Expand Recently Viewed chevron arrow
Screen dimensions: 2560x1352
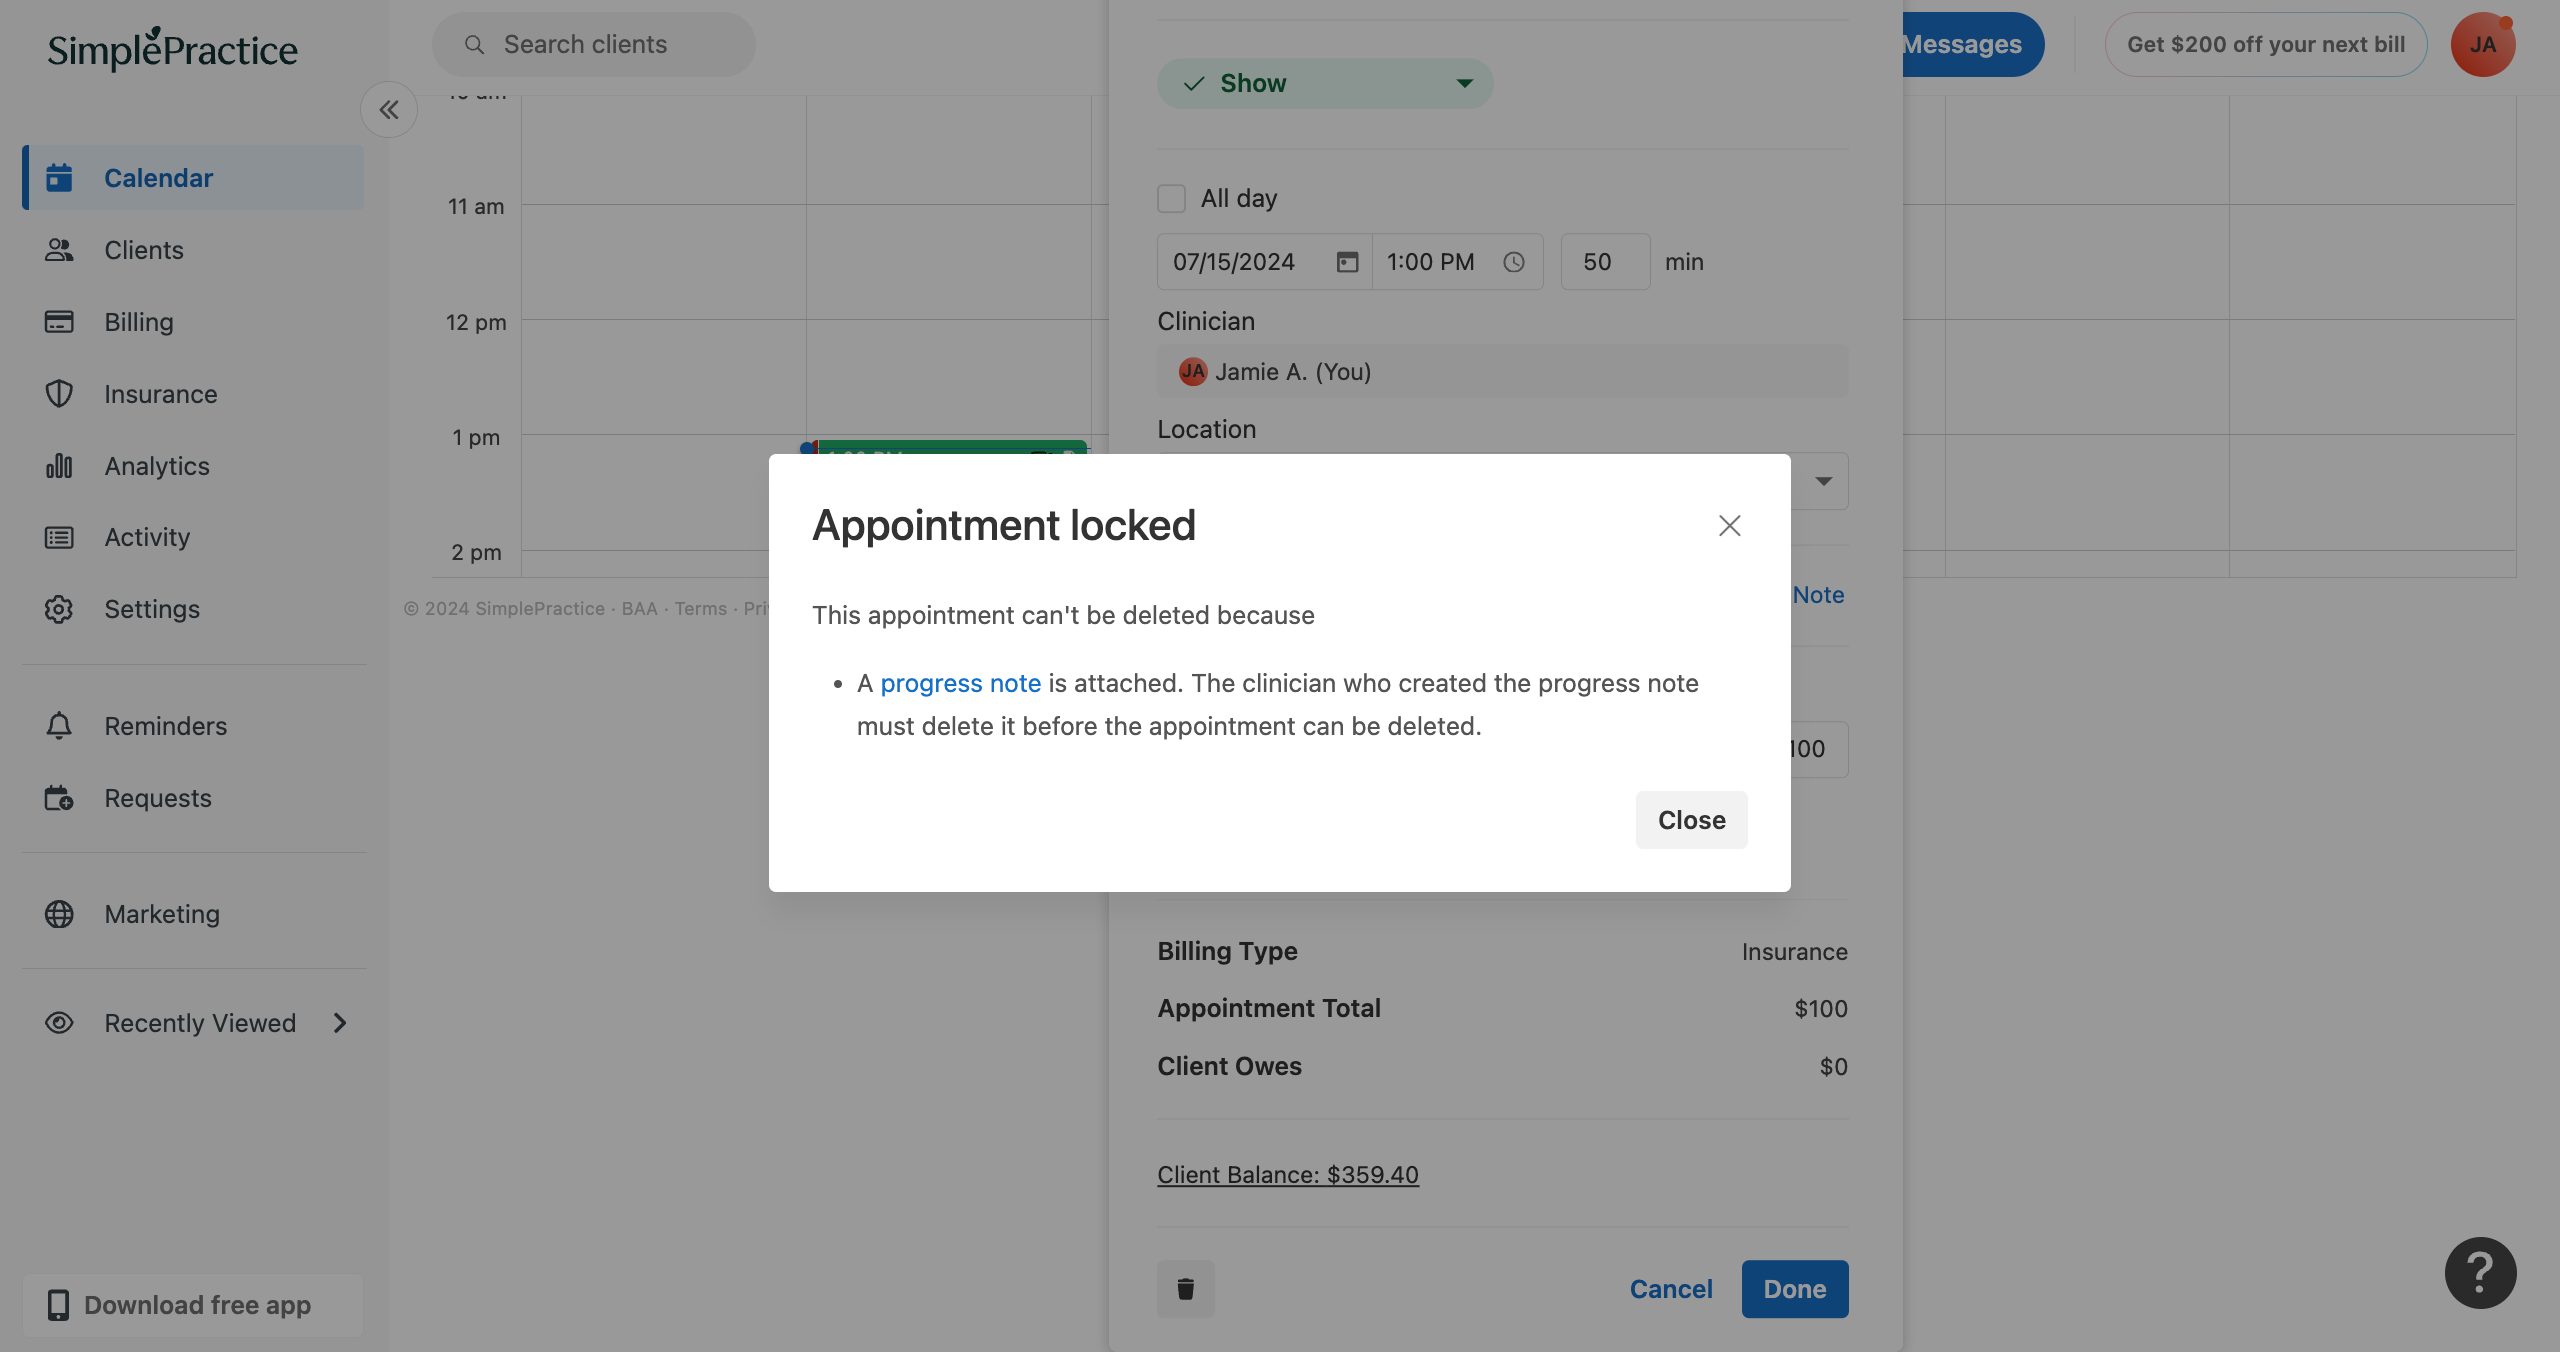pos(340,1023)
